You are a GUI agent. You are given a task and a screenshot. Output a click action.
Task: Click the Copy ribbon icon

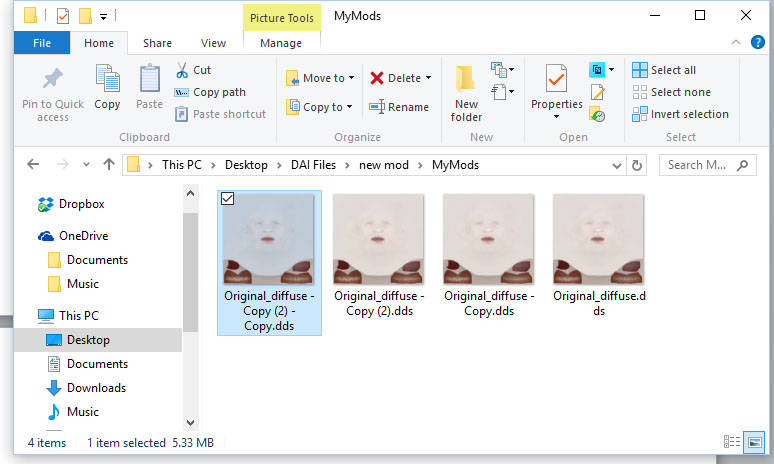pos(107,79)
